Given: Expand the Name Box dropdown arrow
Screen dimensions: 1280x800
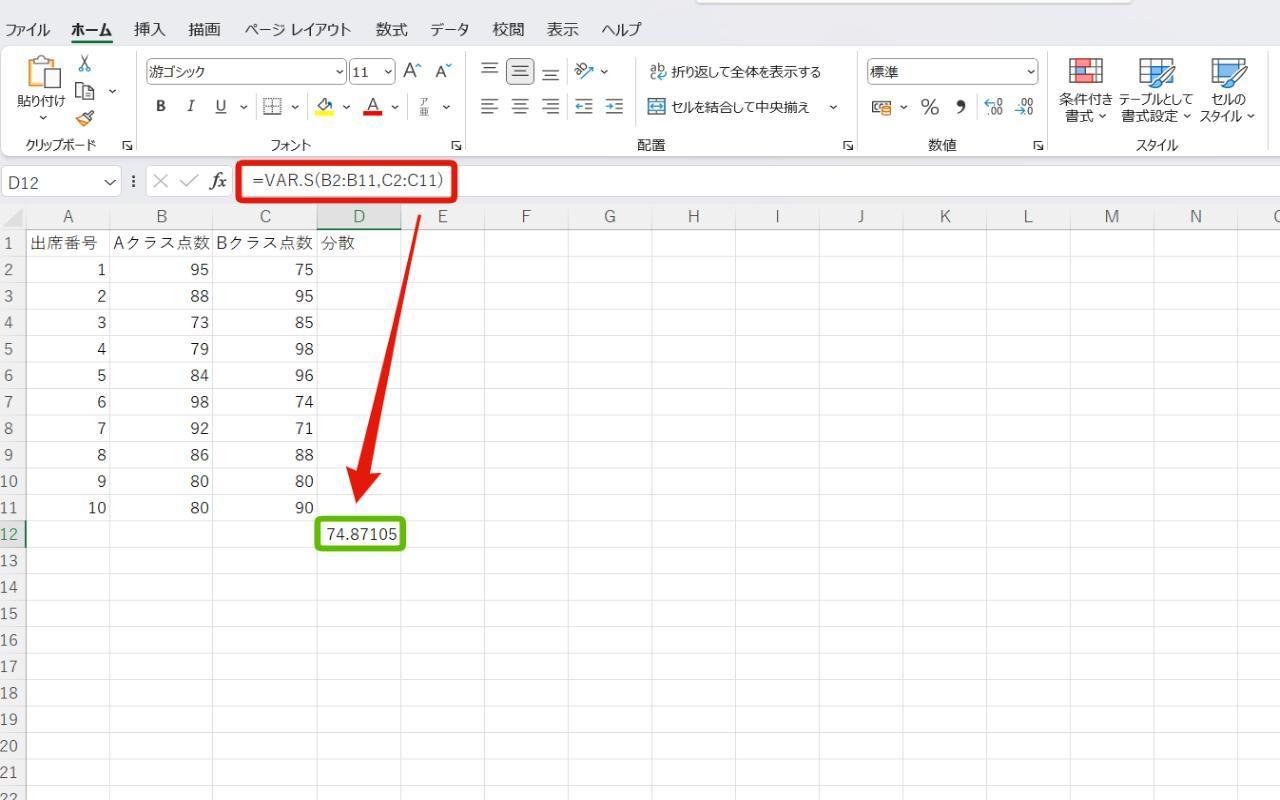Looking at the screenshot, I should click(x=110, y=182).
